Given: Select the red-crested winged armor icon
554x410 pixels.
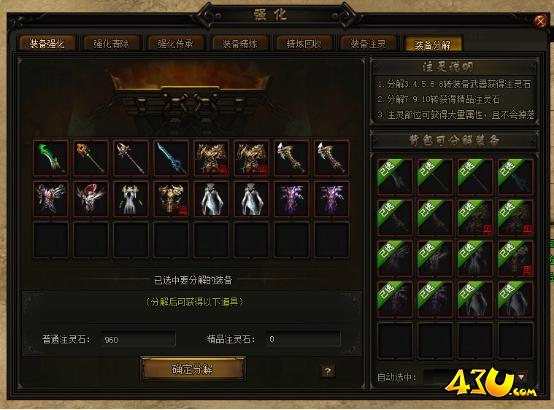Looking at the screenshot, I should [90, 199].
